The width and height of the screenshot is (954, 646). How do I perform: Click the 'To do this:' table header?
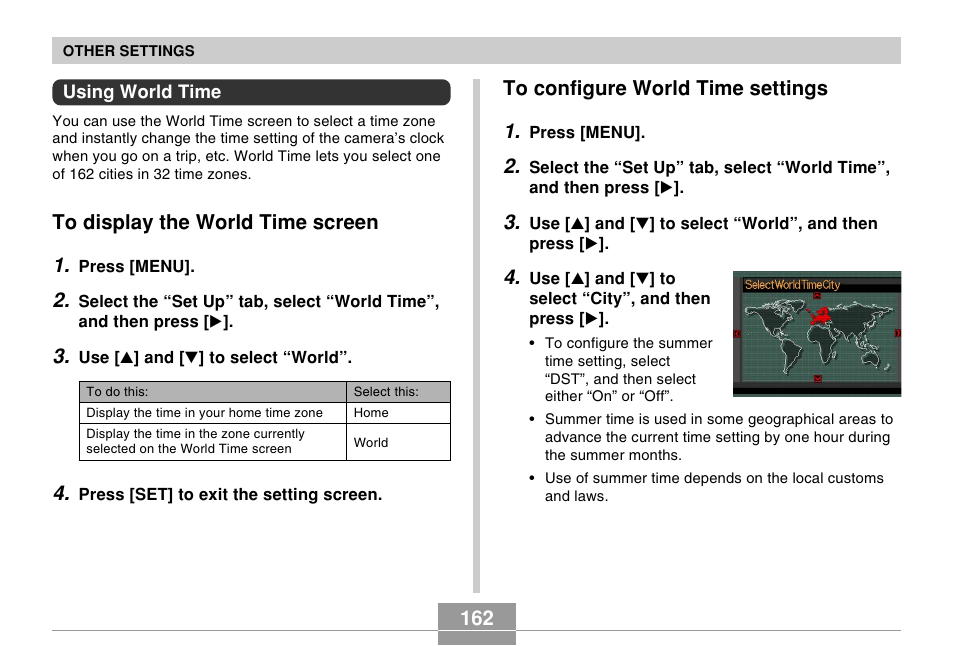(212, 392)
